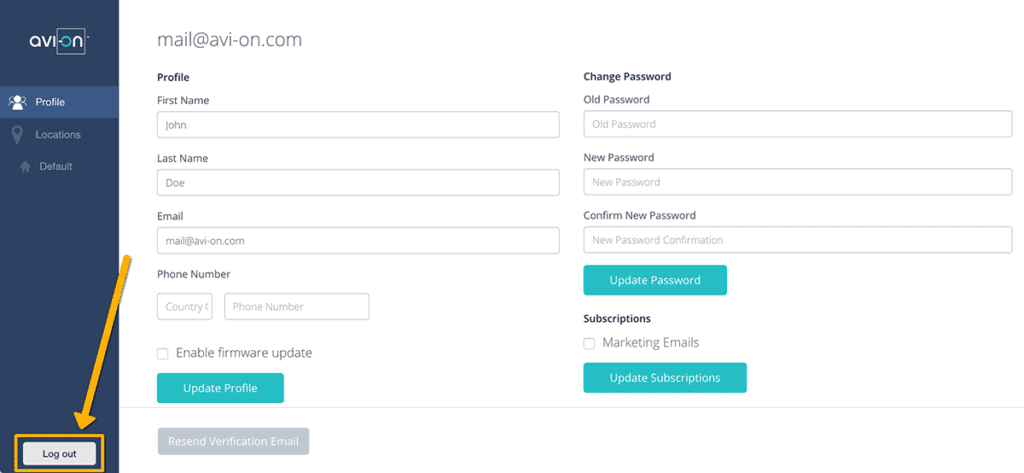Screen dimensions: 1024x473
Task: Toggle the Marketing Emails checkbox
Action: click(589, 344)
